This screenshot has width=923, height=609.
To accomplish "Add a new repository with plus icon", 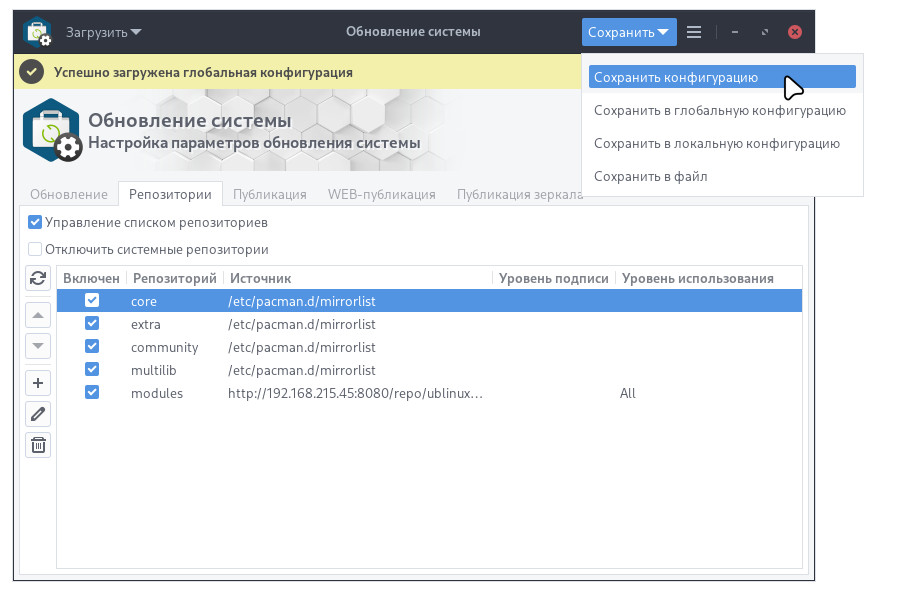I will click(38, 383).
